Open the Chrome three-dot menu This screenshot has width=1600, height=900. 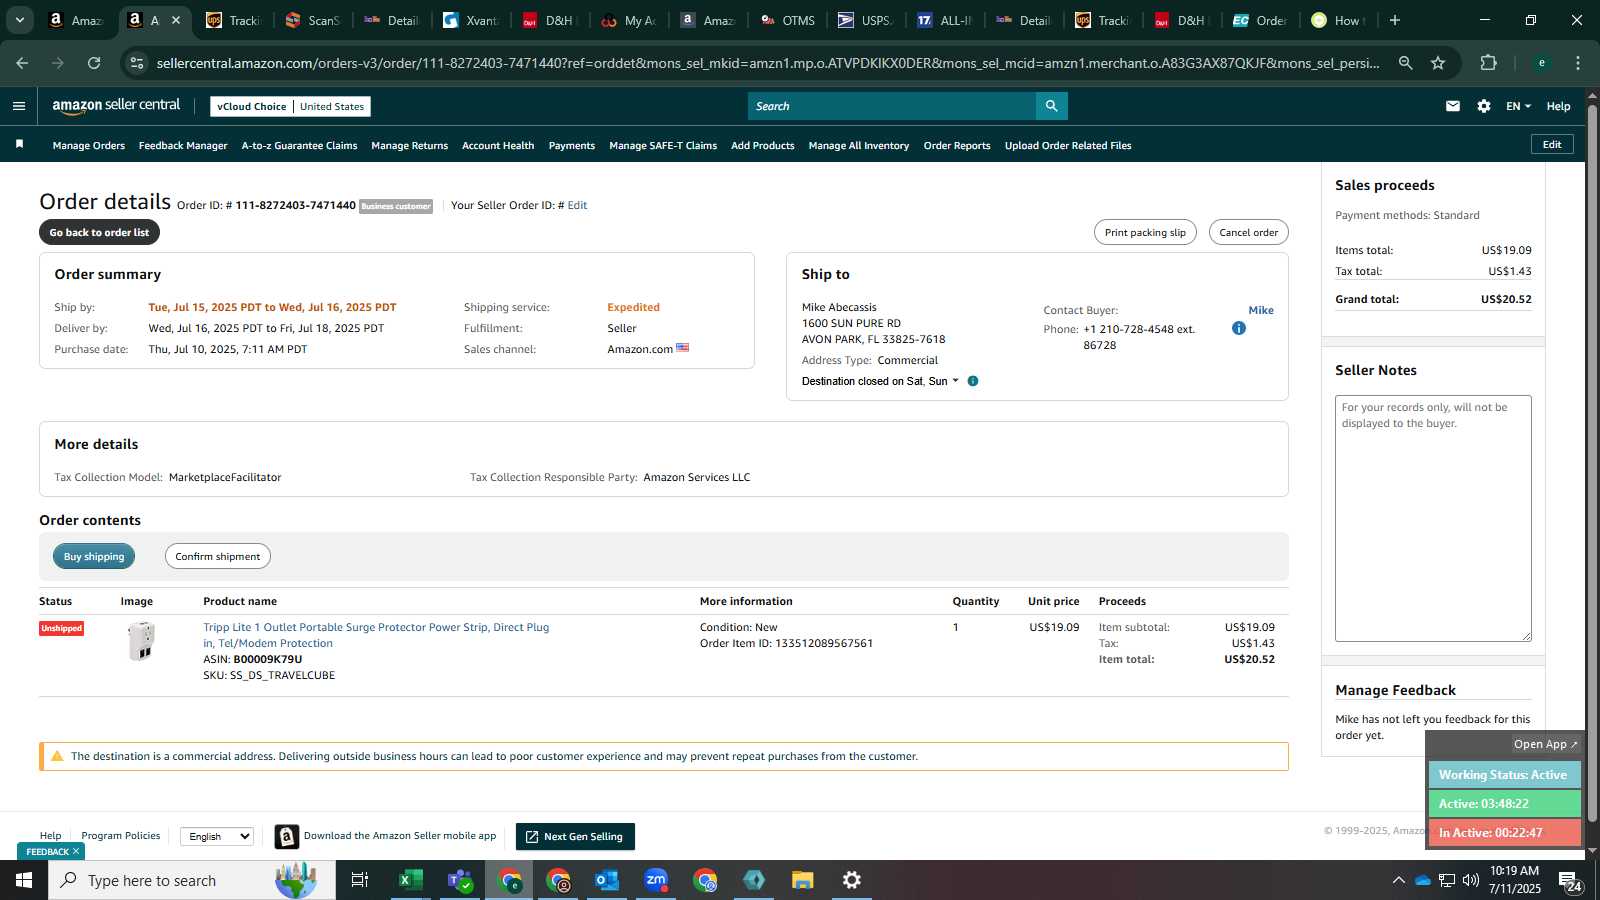(x=1578, y=63)
